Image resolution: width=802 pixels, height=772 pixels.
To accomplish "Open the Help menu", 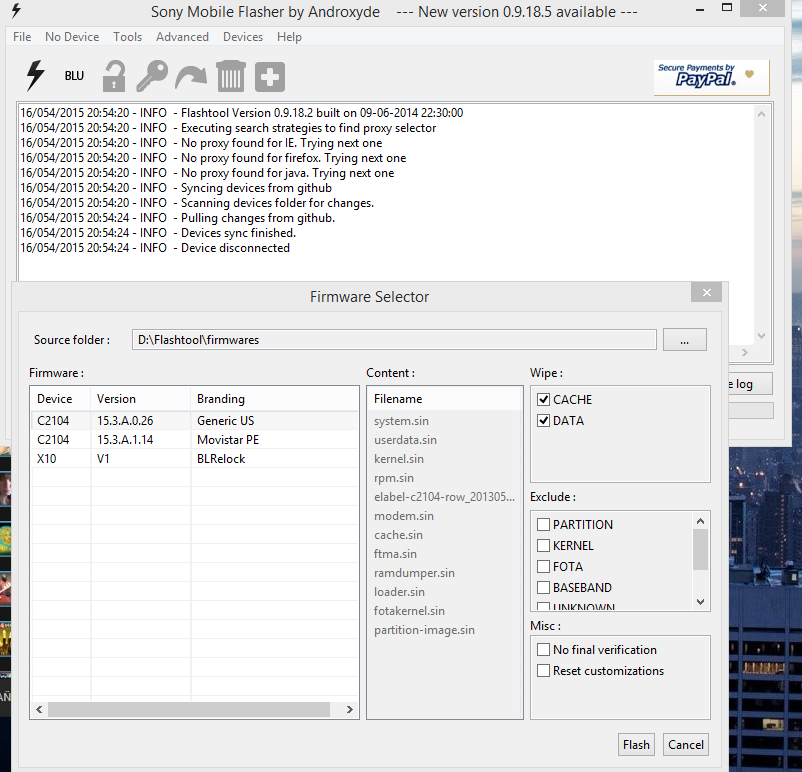I will coord(289,37).
